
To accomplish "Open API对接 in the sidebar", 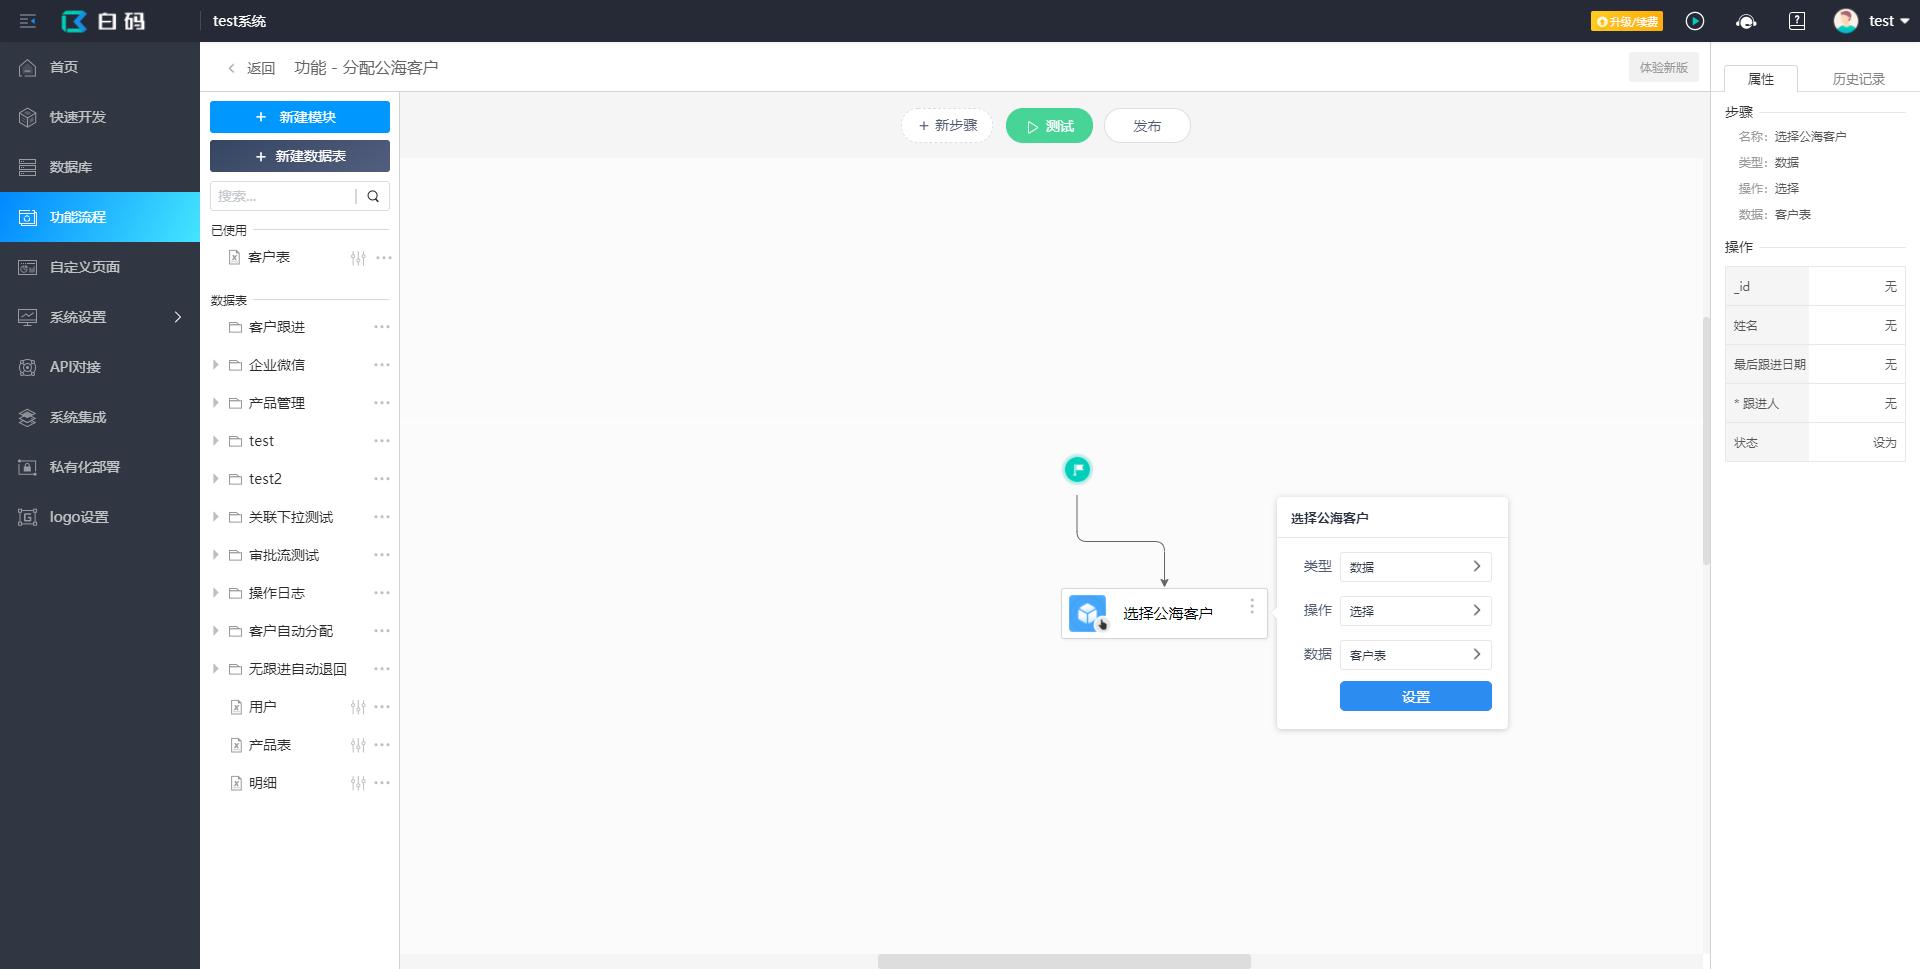I will click(x=100, y=367).
